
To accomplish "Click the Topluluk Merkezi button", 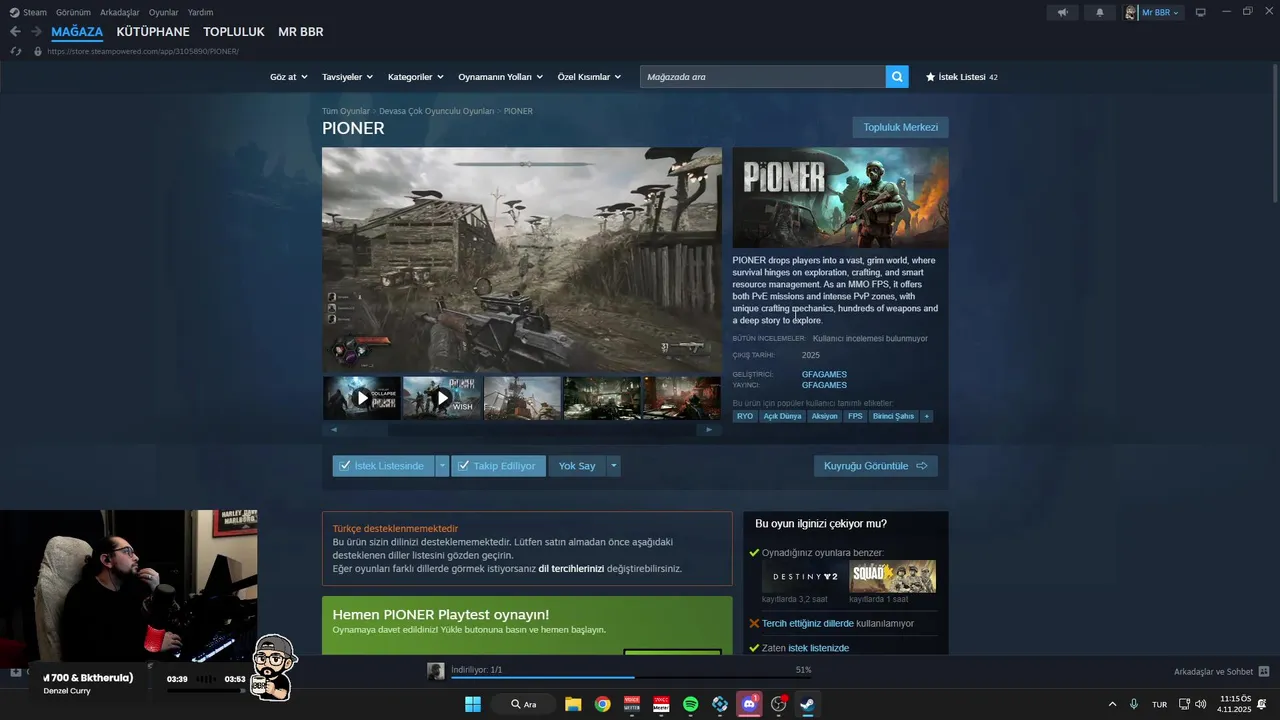I will point(900,127).
